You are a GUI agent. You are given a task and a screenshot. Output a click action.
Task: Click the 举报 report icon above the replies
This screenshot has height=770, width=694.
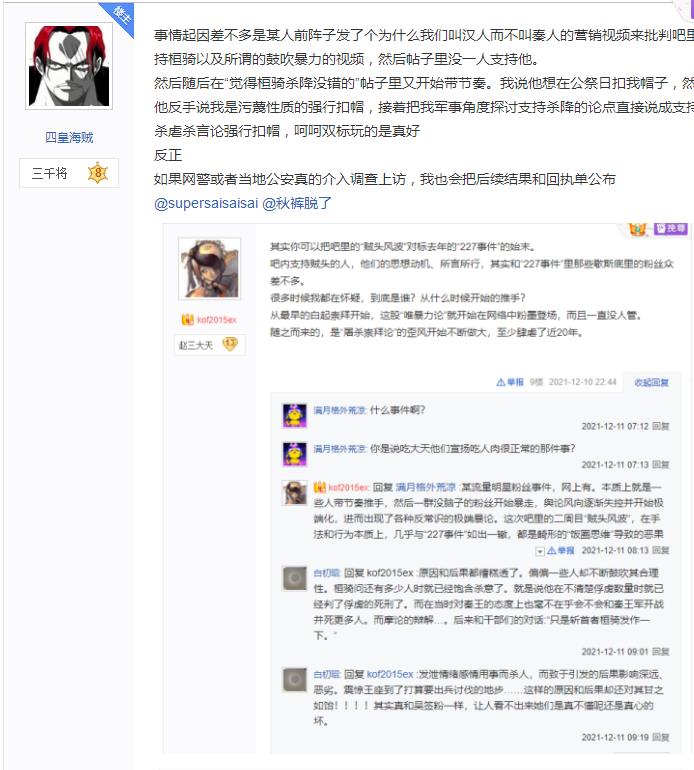(510, 382)
